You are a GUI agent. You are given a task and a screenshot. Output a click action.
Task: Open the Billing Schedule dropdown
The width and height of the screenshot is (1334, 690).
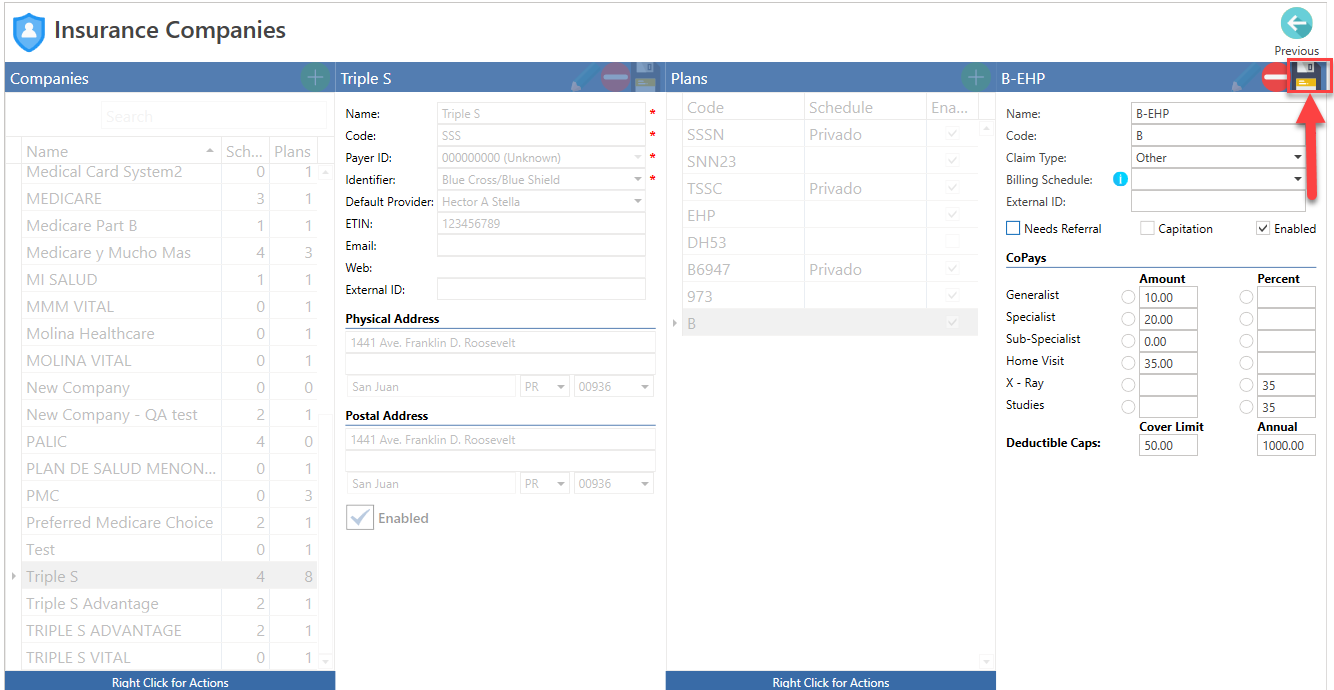[x=1297, y=180]
